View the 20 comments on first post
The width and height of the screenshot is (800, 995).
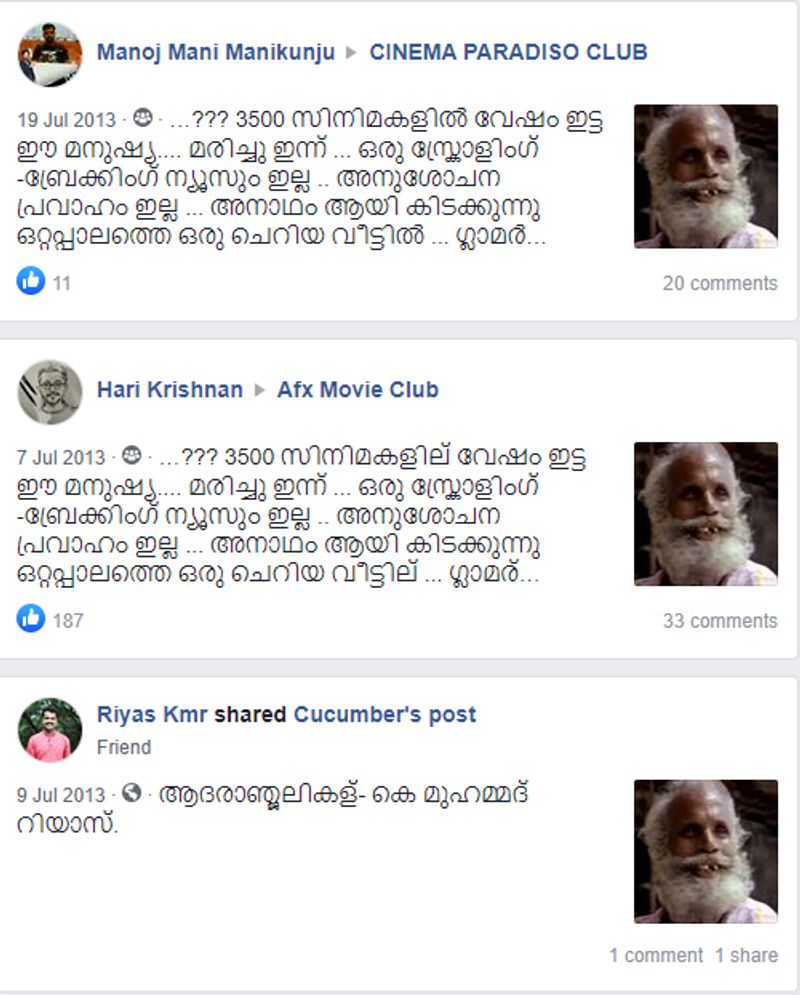[720, 283]
